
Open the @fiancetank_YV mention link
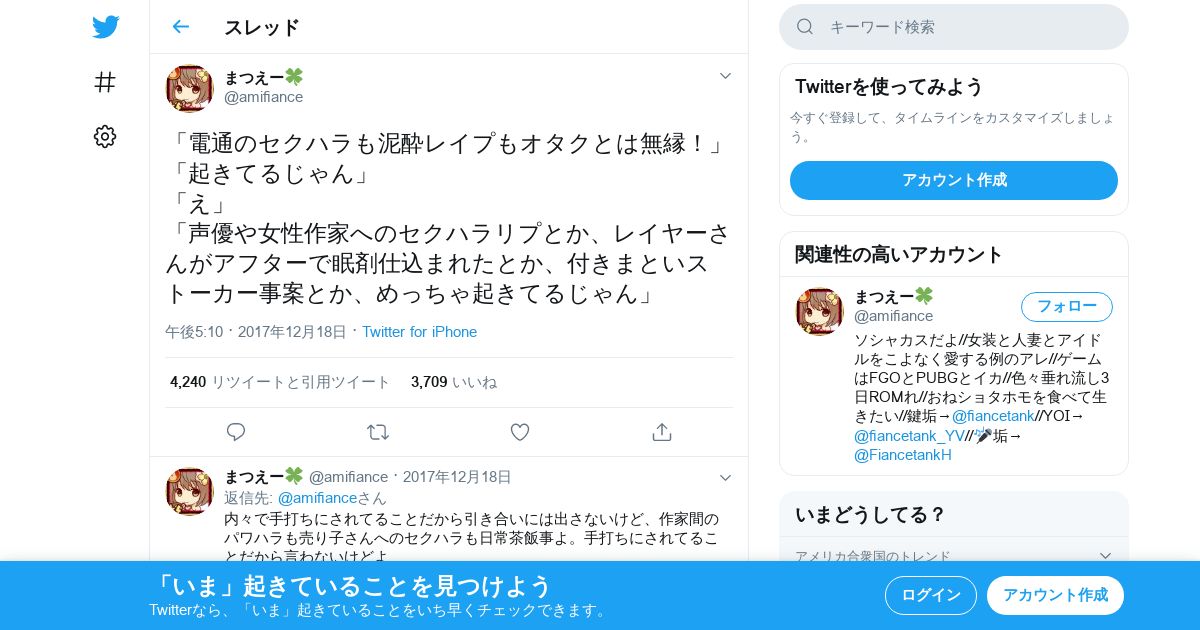coord(909,436)
